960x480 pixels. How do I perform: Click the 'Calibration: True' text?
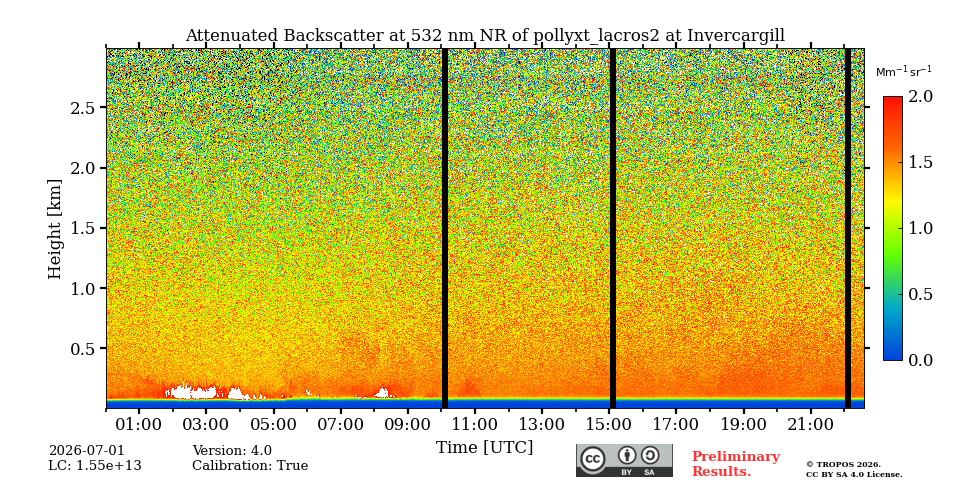pyautogui.click(x=250, y=466)
